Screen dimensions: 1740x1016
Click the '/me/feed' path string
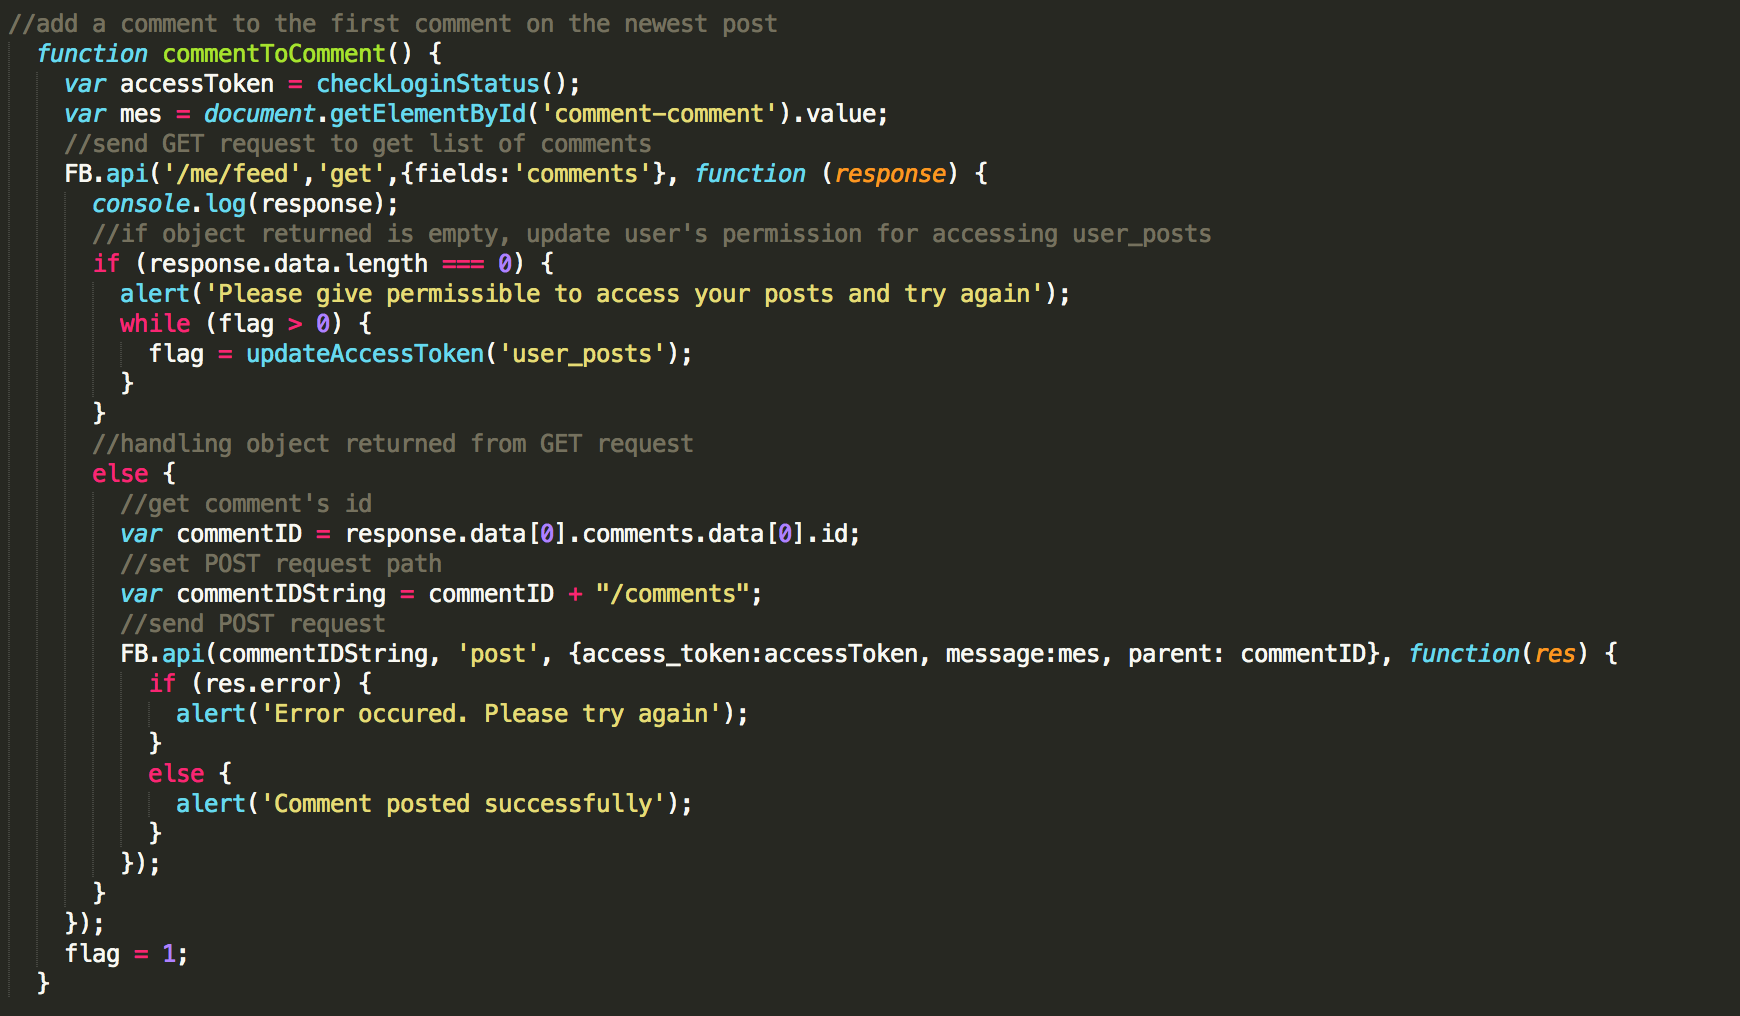pos(232,174)
